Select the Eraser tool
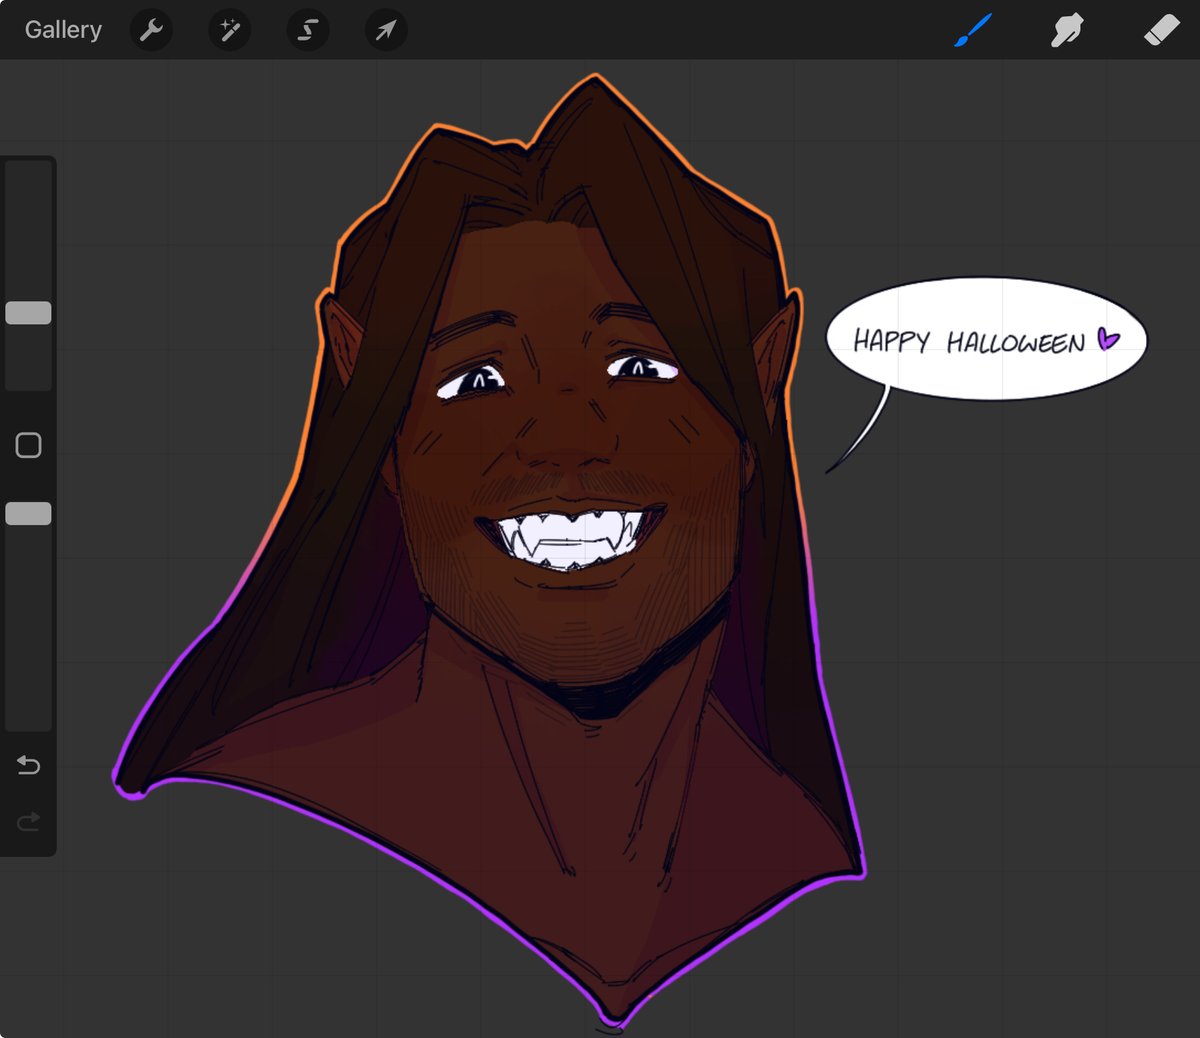 click(x=1161, y=30)
